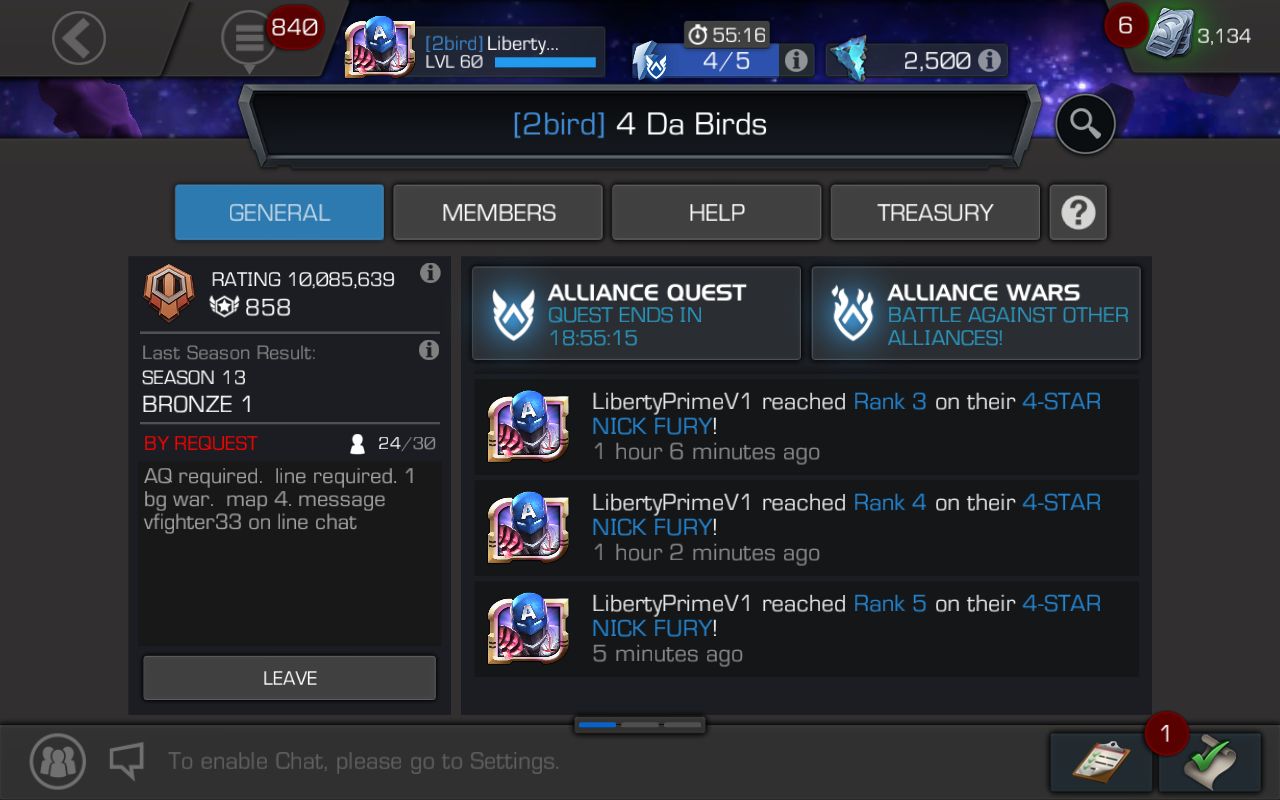Switch to the TREASURY tab
This screenshot has height=800, width=1280.
(x=935, y=212)
